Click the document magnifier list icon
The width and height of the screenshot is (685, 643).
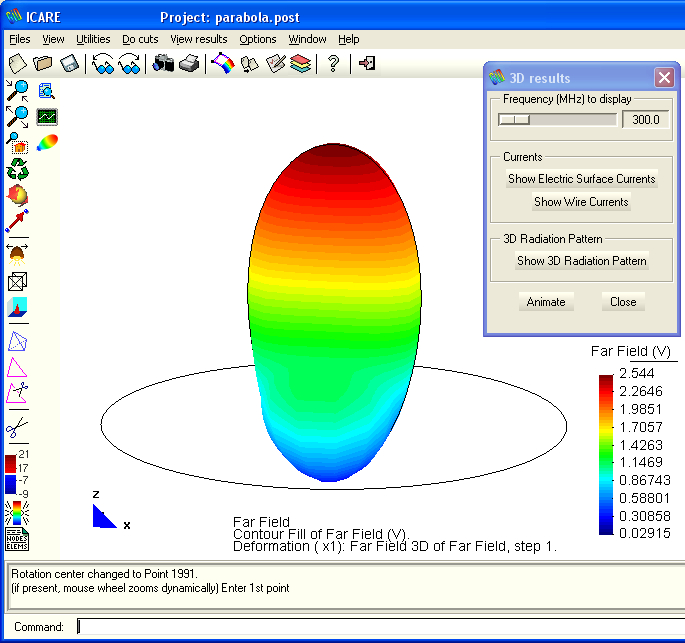tap(46, 91)
